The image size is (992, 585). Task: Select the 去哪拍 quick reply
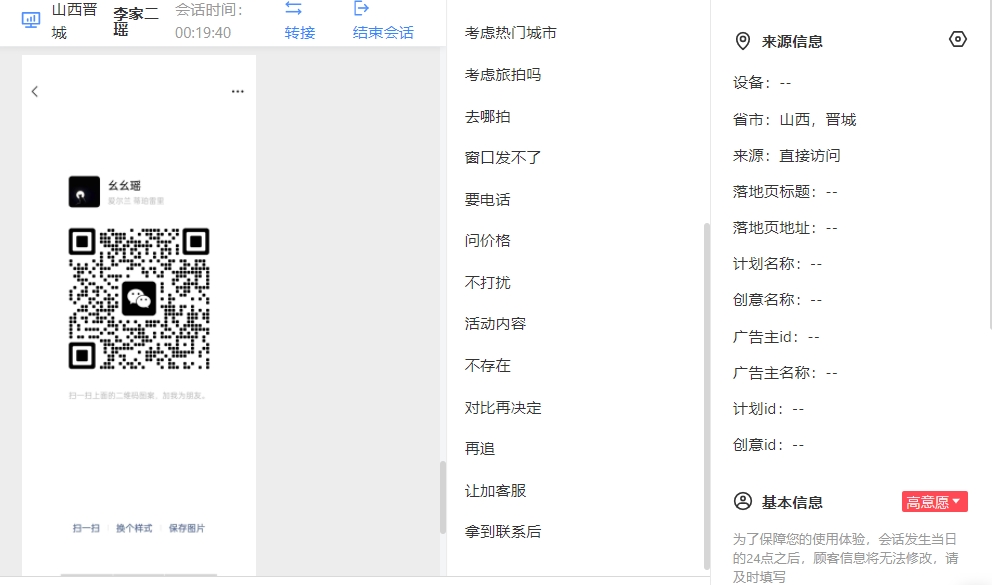point(487,117)
